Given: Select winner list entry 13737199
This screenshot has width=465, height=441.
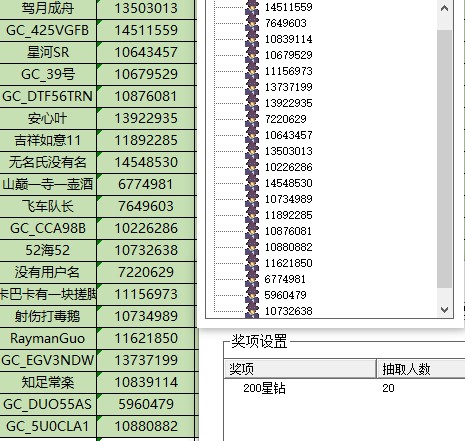Looking at the screenshot, I should (289, 87).
